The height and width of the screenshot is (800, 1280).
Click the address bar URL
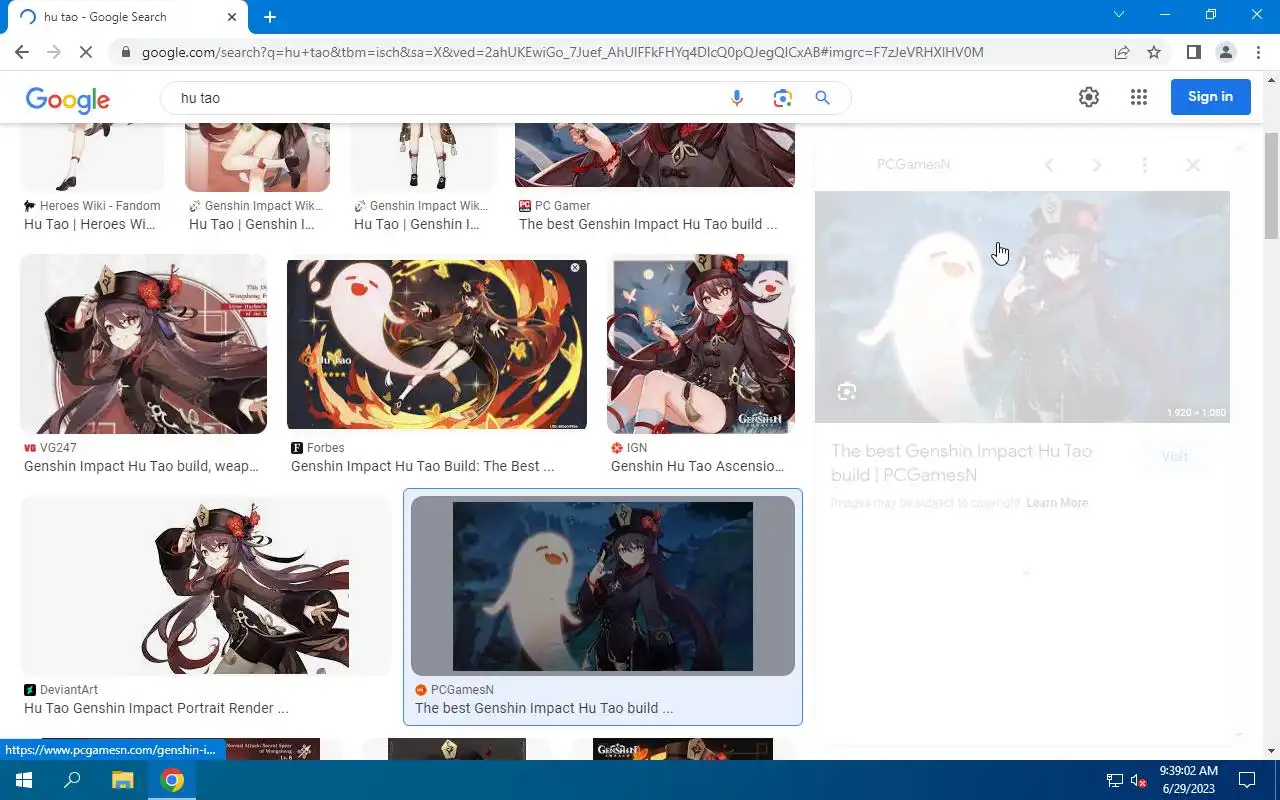tap(562, 52)
